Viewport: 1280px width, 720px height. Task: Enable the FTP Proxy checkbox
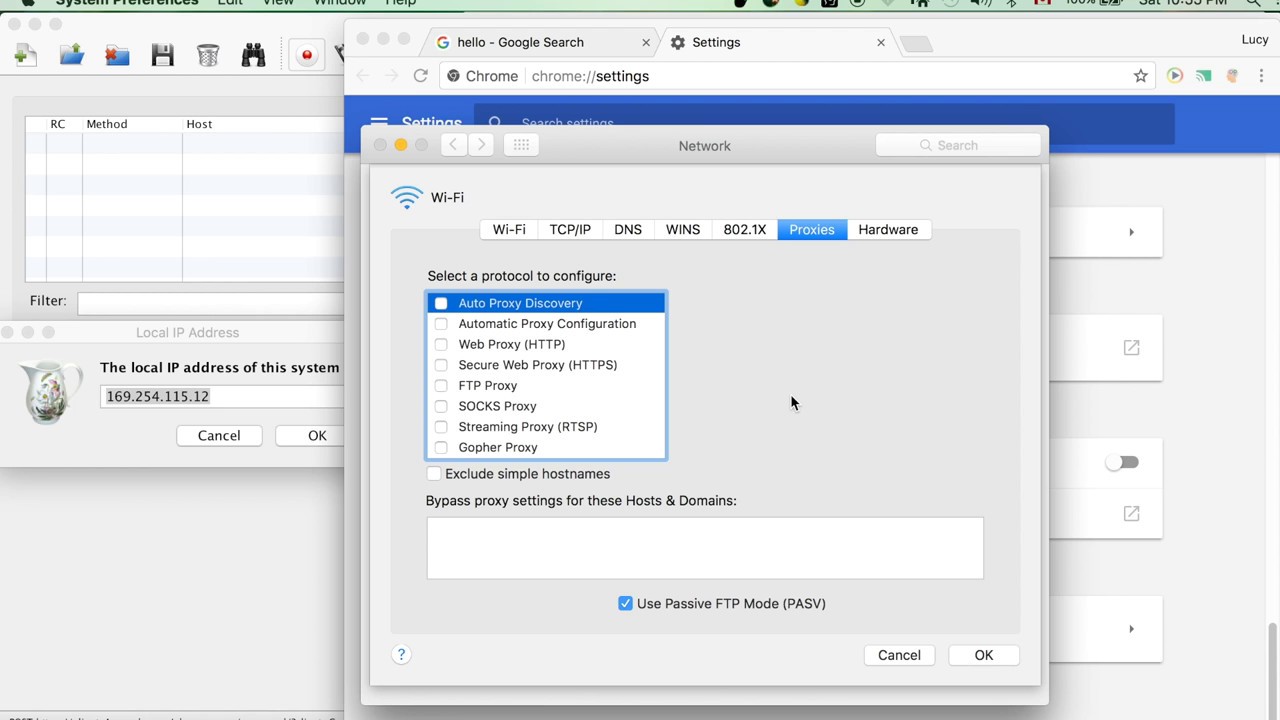[x=441, y=385]
